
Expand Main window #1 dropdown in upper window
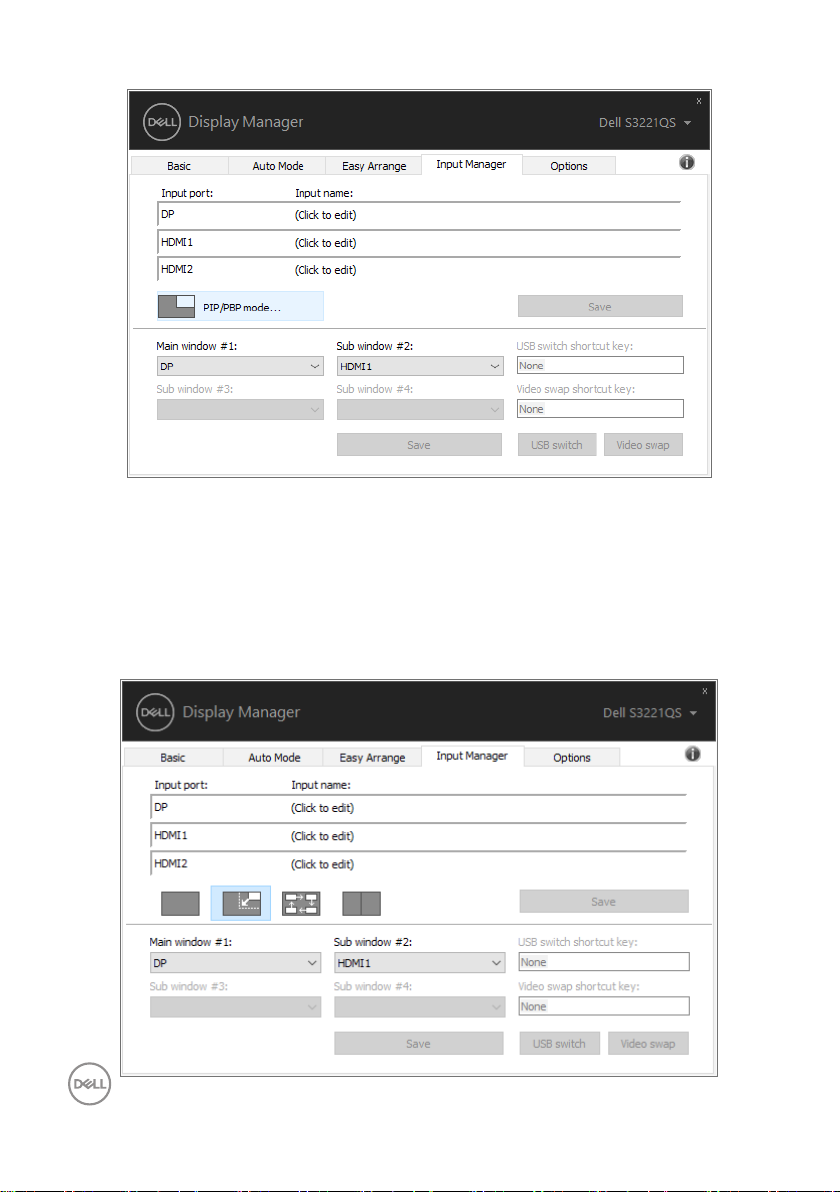[x=240, y=366]
